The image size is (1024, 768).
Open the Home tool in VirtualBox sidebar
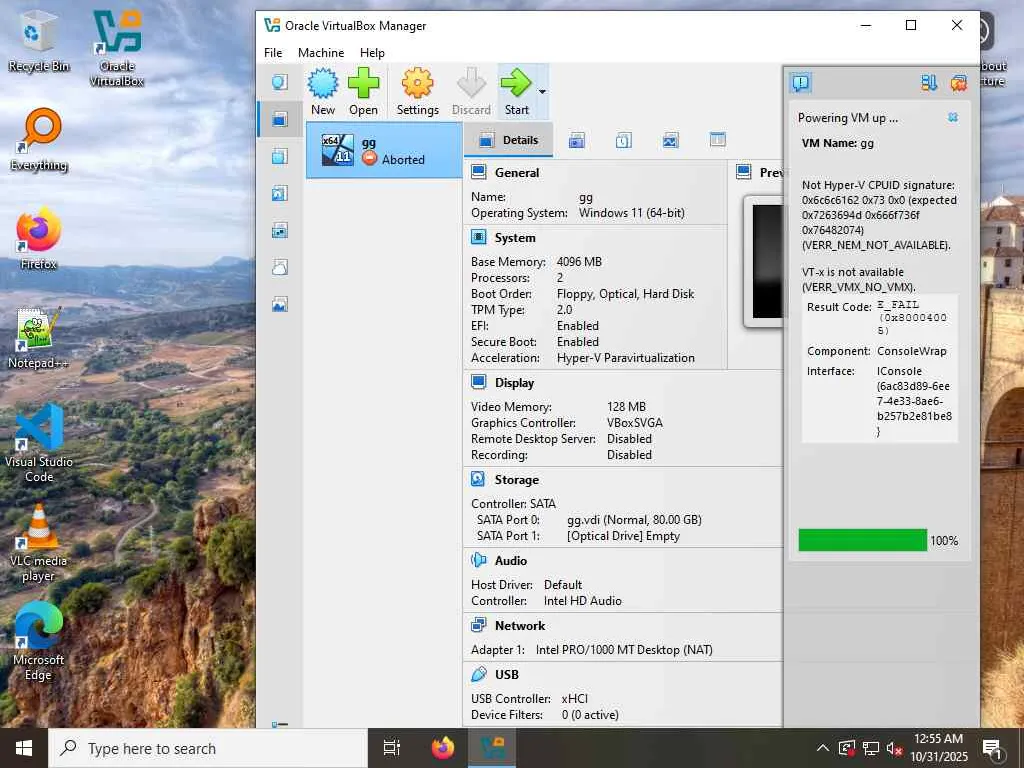[x=280, y=82]
